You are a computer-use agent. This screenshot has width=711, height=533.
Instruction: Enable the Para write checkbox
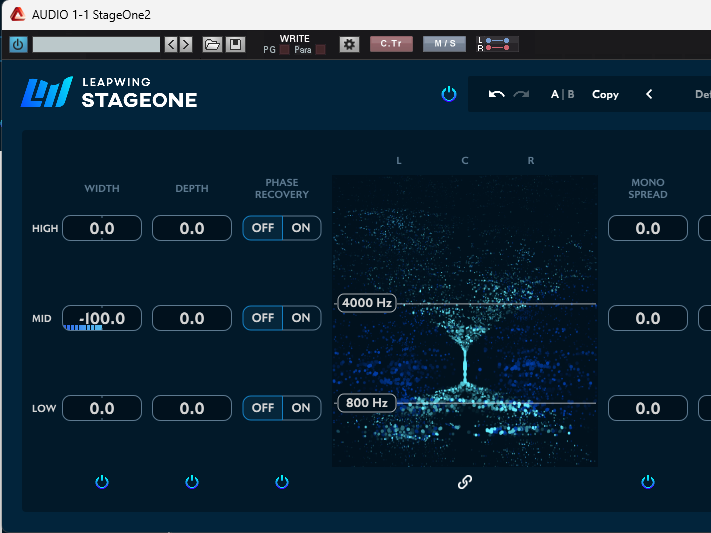[x=320, y=50]
